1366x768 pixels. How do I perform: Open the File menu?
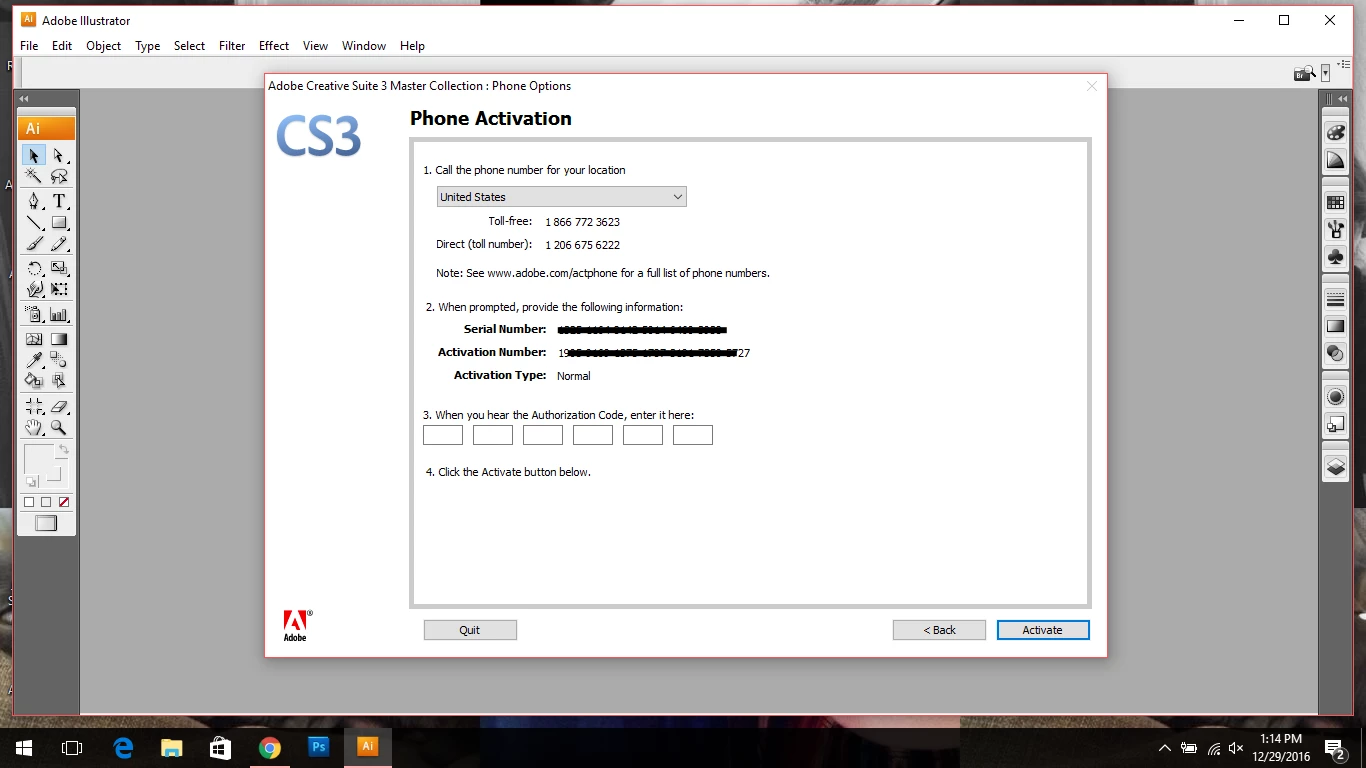(x=29, y=46)
